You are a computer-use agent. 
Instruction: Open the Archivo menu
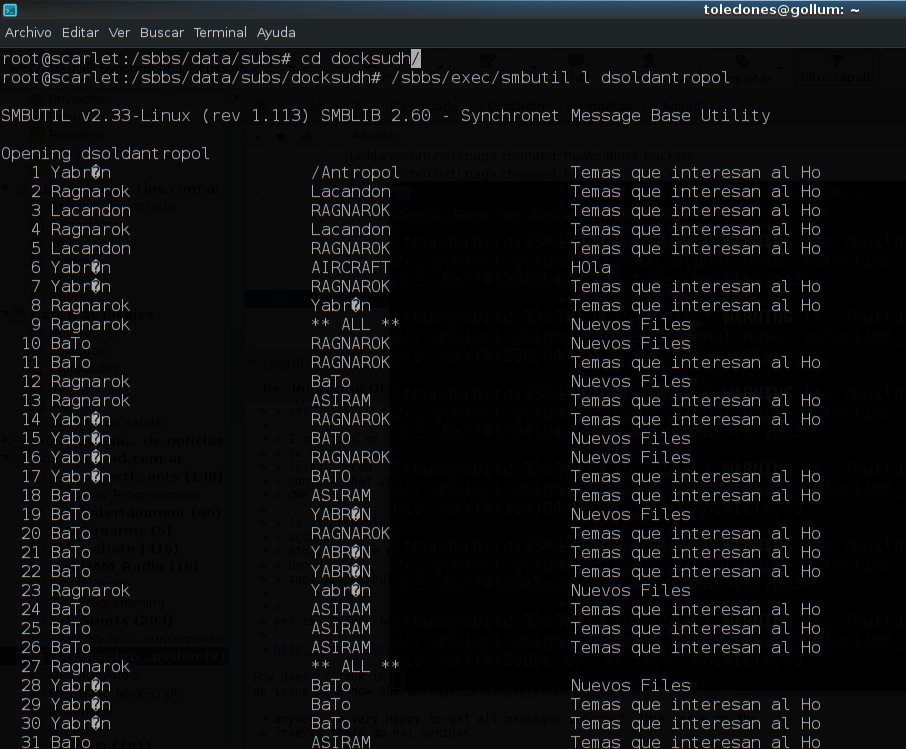28,32
